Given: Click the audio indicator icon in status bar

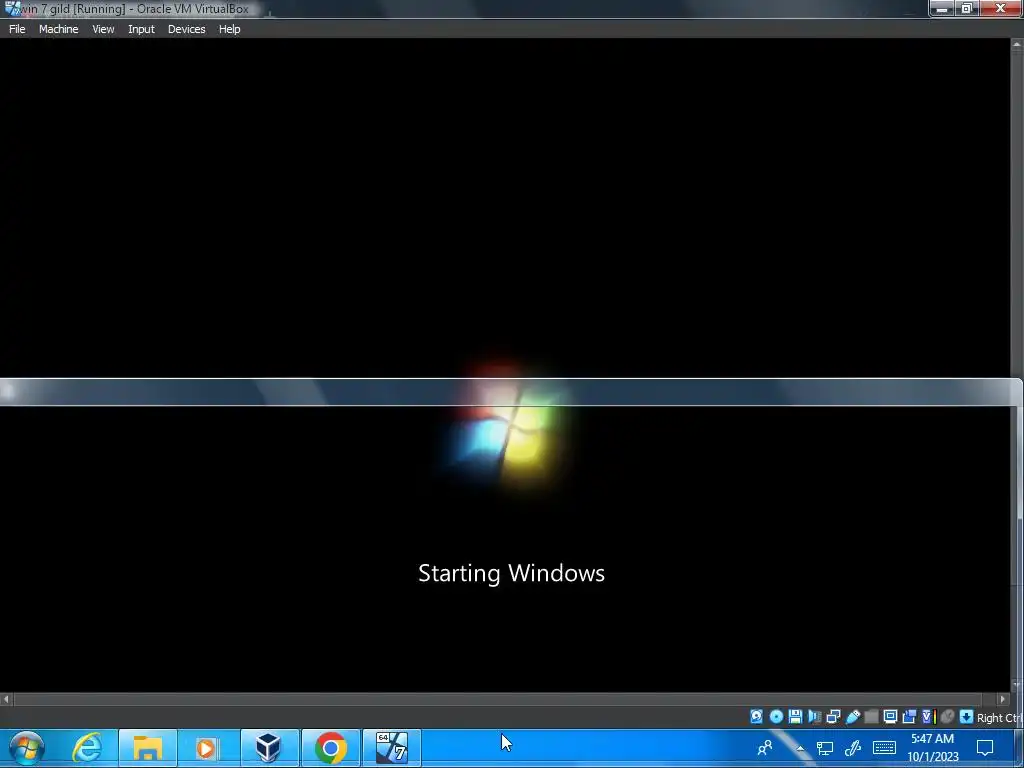Looking at the screenshot, I should [814, 716].
